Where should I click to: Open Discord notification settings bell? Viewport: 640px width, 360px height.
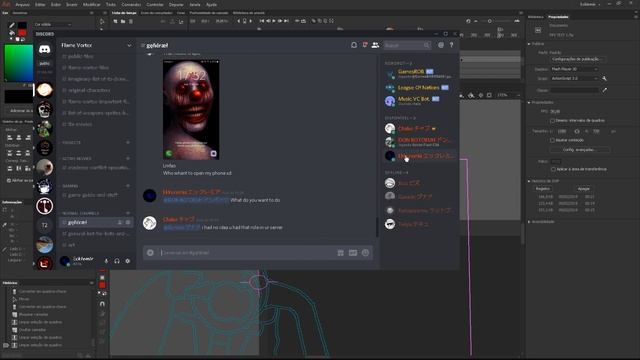(354, 45)
